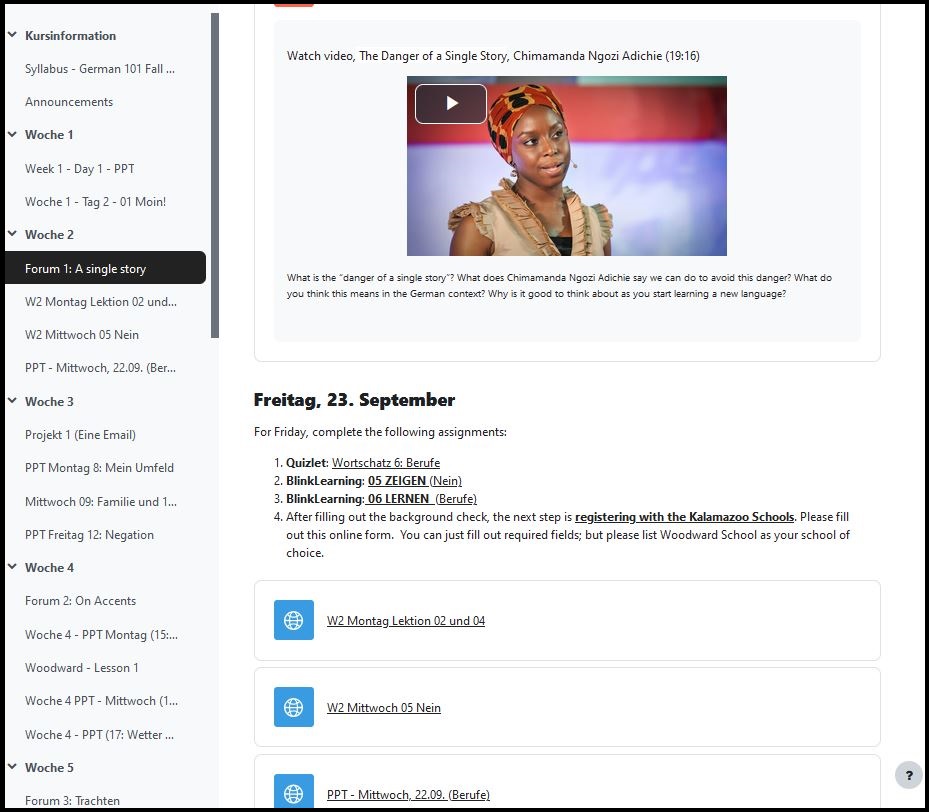Click the globe icon beside W2 Montag Lektion 02 und 04
Viewport: 929px width, 812px height.
pyautogui.click(x=294, y=620)
